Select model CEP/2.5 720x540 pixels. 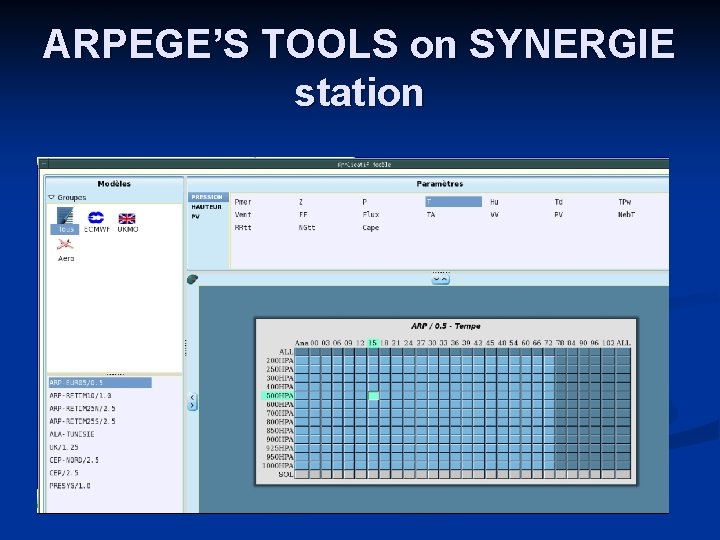click(x=64, y=472)
